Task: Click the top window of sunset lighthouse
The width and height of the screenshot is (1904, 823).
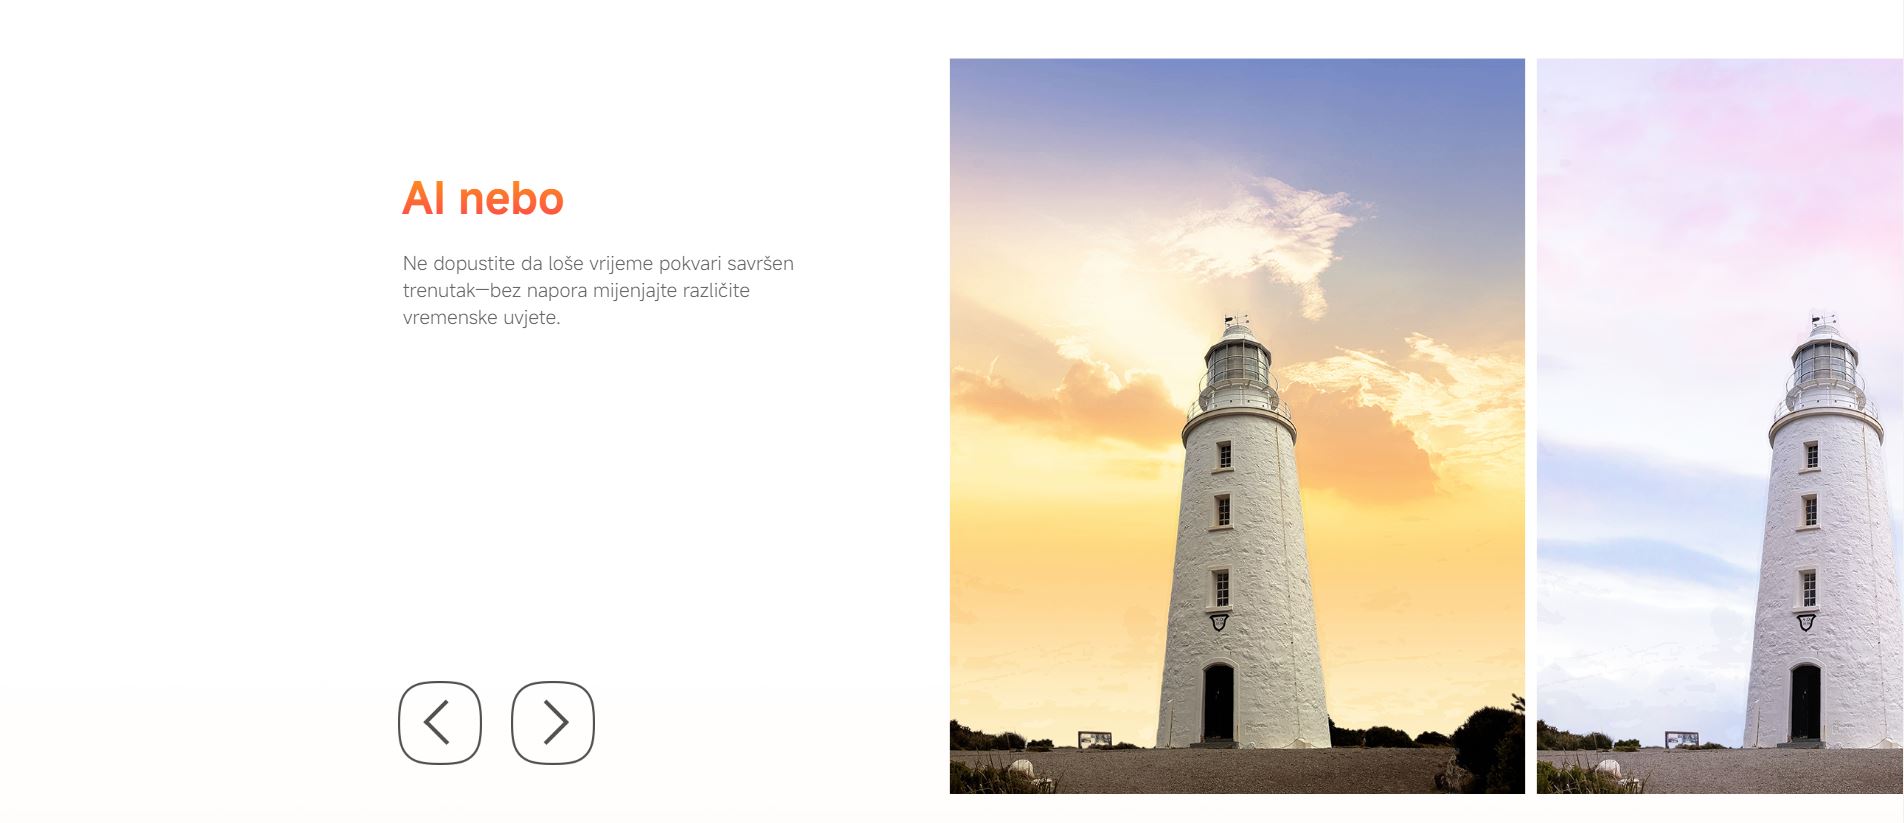Action: (x=1224, y=455)
